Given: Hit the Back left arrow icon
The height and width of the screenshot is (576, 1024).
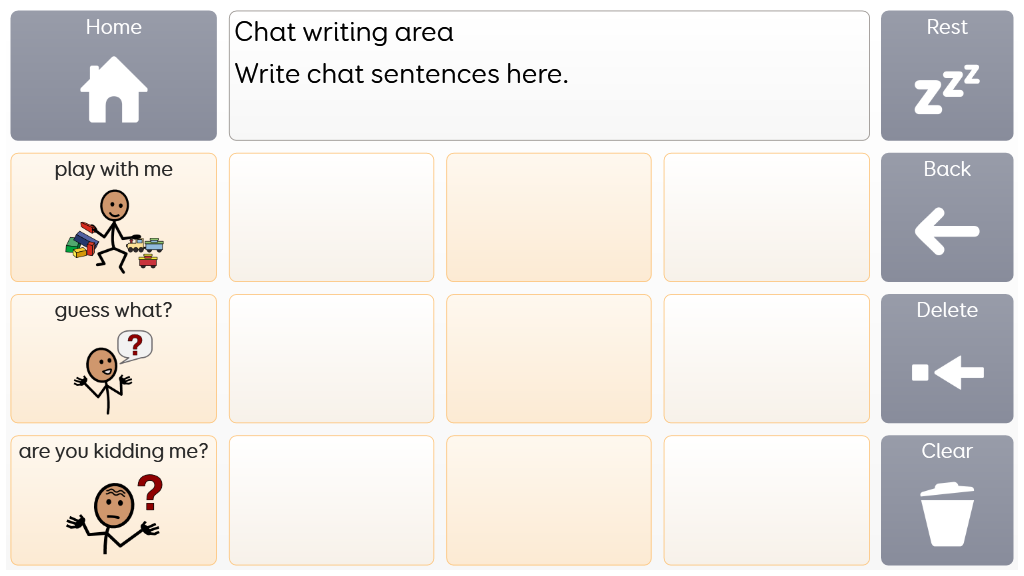Looking at the screenshot, I should point(946,232).
